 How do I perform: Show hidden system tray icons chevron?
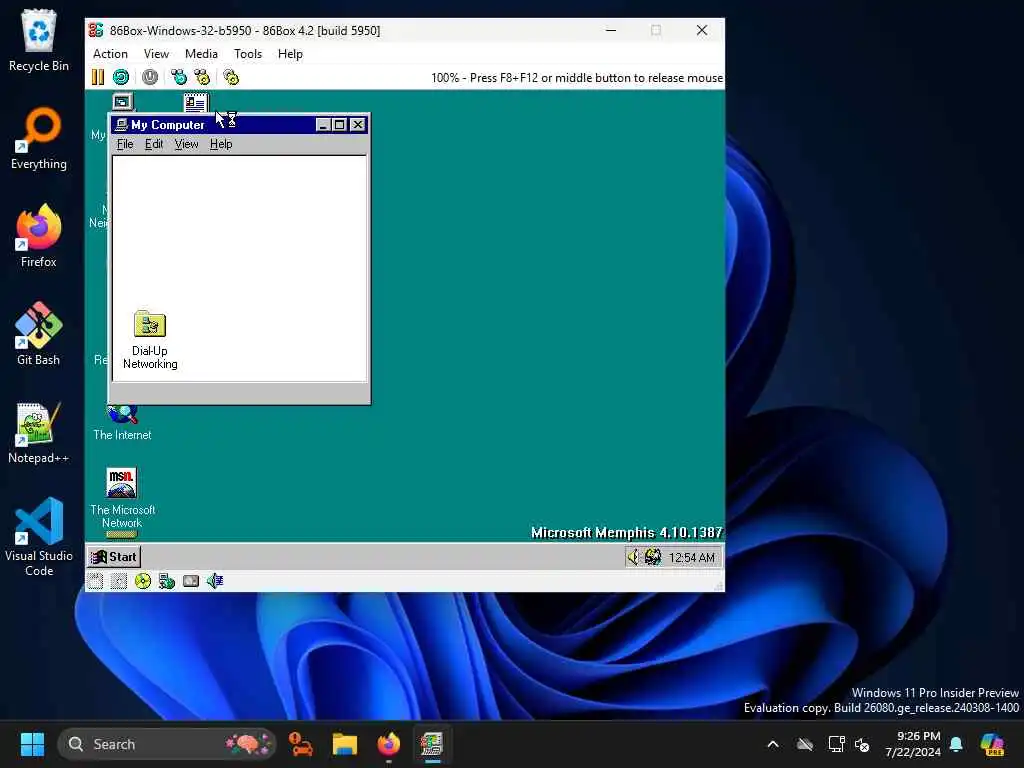(773, 744)
